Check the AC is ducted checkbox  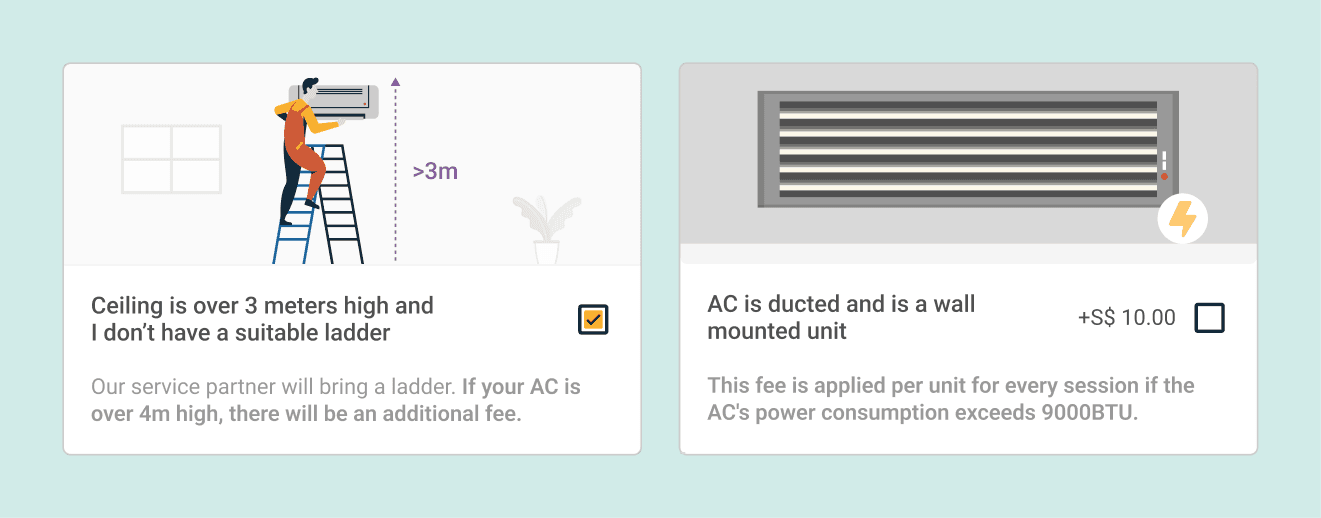1209,318
